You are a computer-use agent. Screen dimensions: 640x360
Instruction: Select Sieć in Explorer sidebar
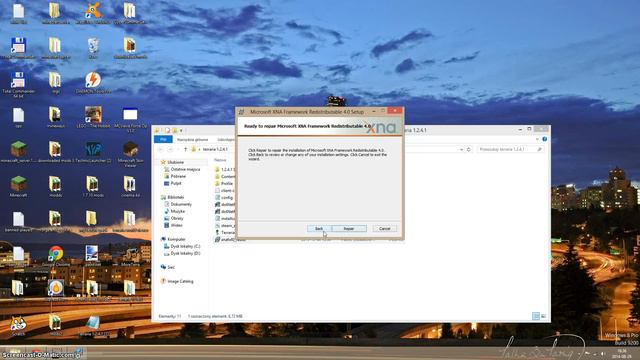171,267
